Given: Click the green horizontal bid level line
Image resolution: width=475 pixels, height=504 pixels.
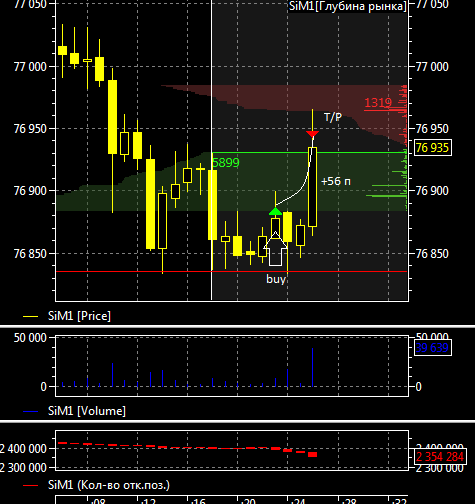Looking at the screenshot, I should point(309,153).
